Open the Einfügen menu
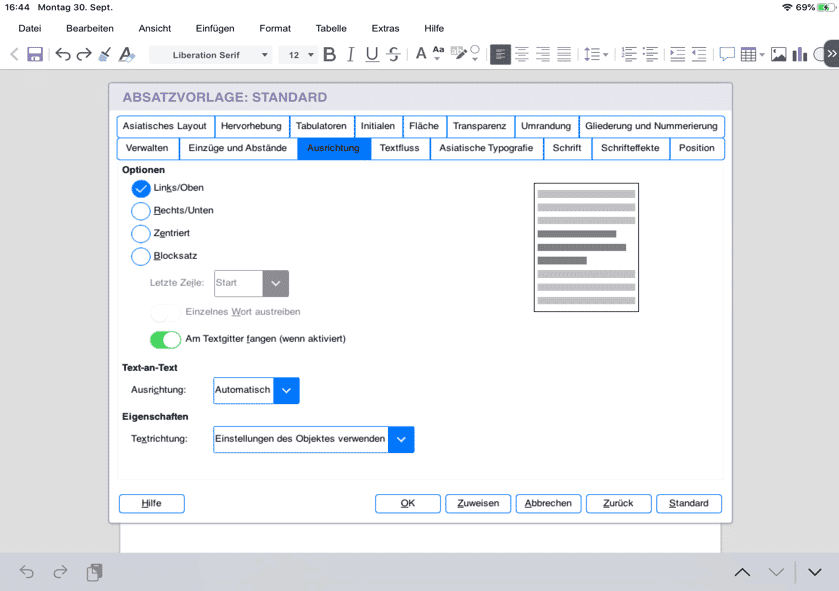The width and height of the screenshot is (839, 591). coord(216,28)
